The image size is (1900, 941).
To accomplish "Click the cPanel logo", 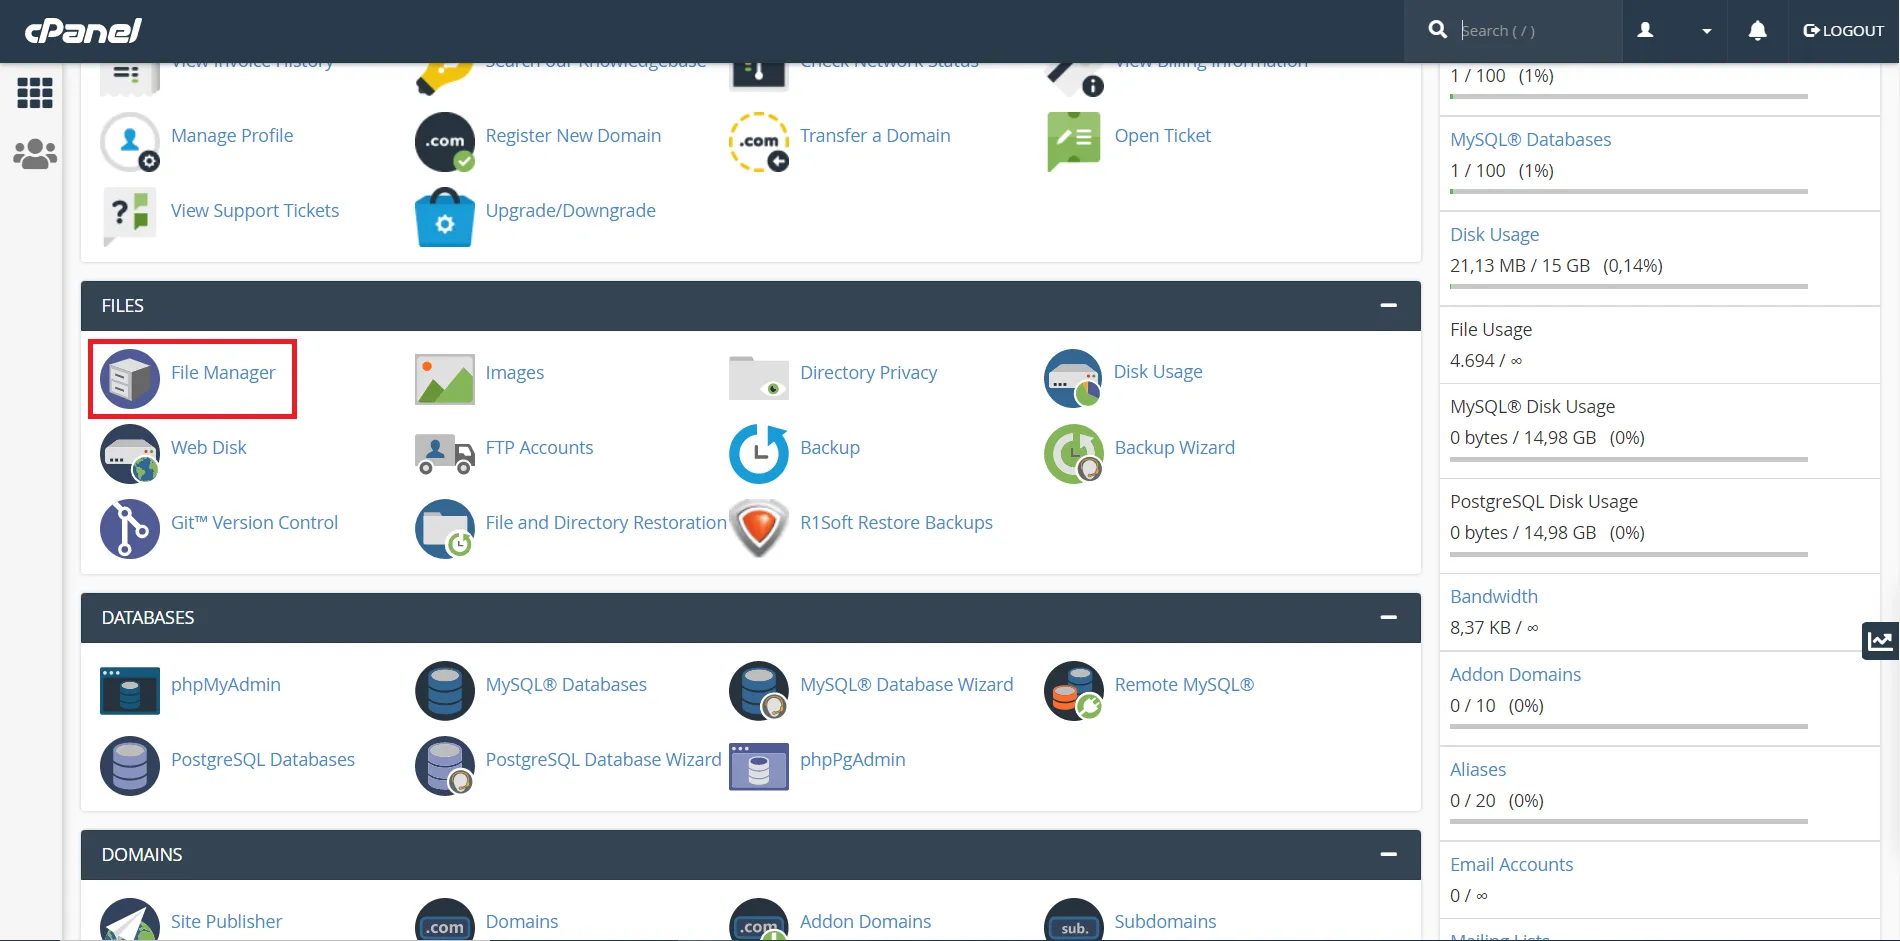I will pos(83,31).
